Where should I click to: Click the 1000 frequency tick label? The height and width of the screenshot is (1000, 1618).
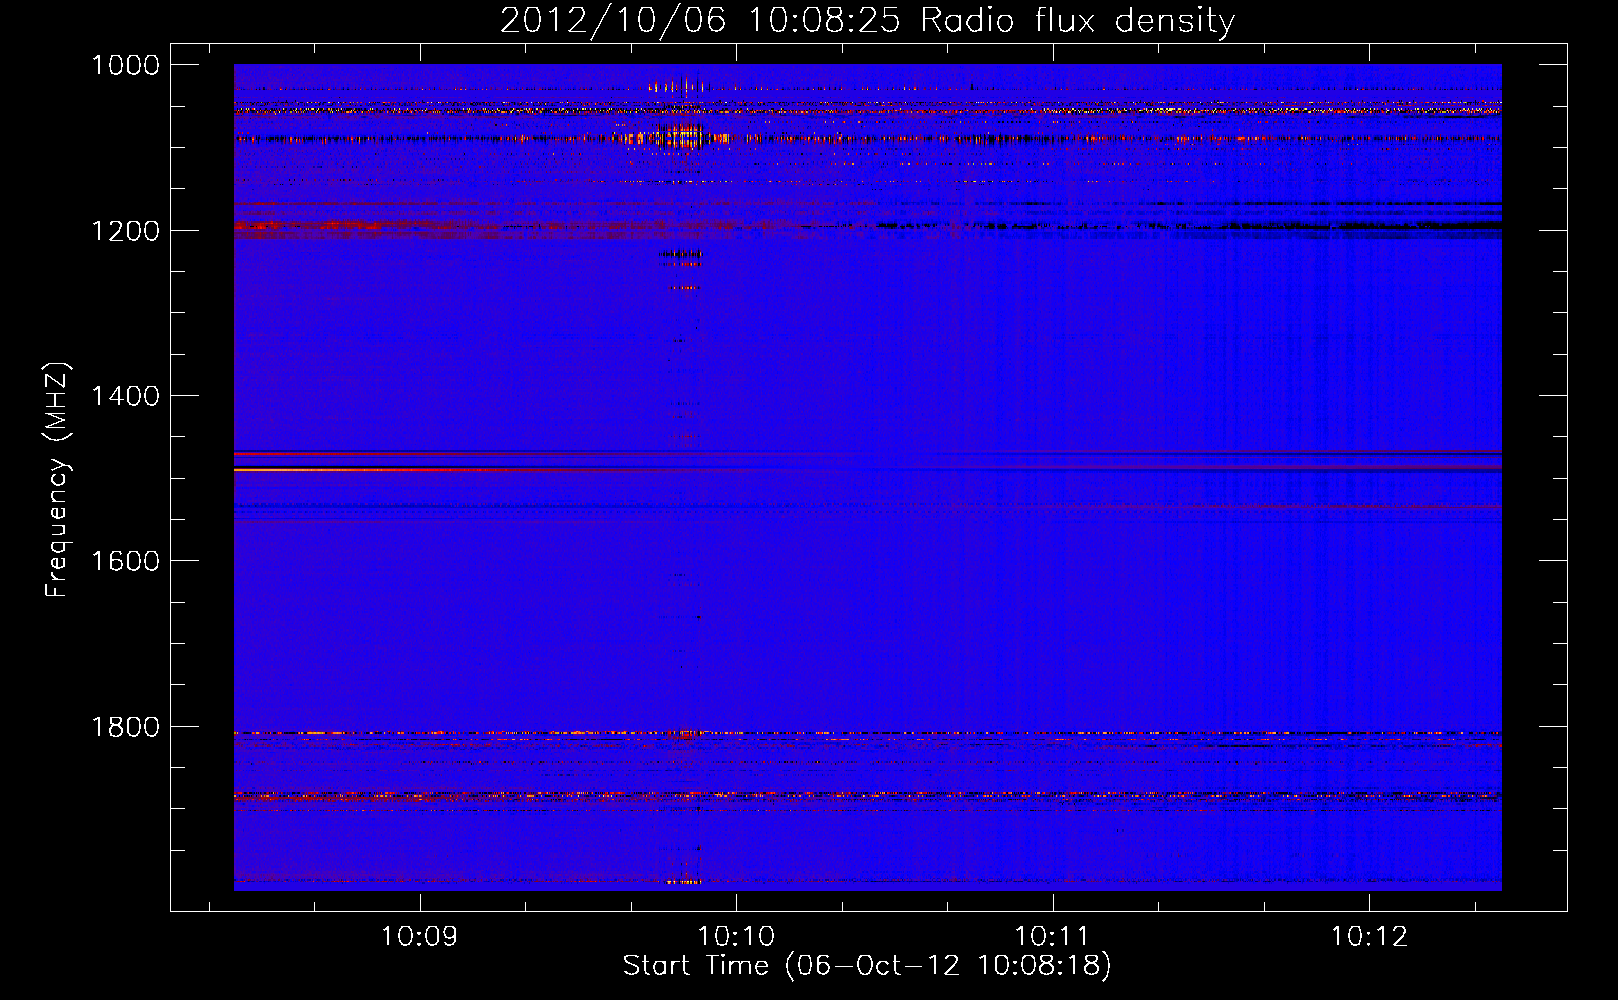[x=125, y=65]
